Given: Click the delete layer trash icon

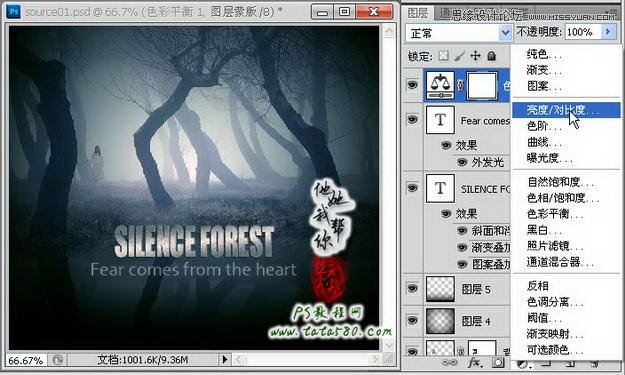Looking at the screenshot, I should (x=595, y=363).
